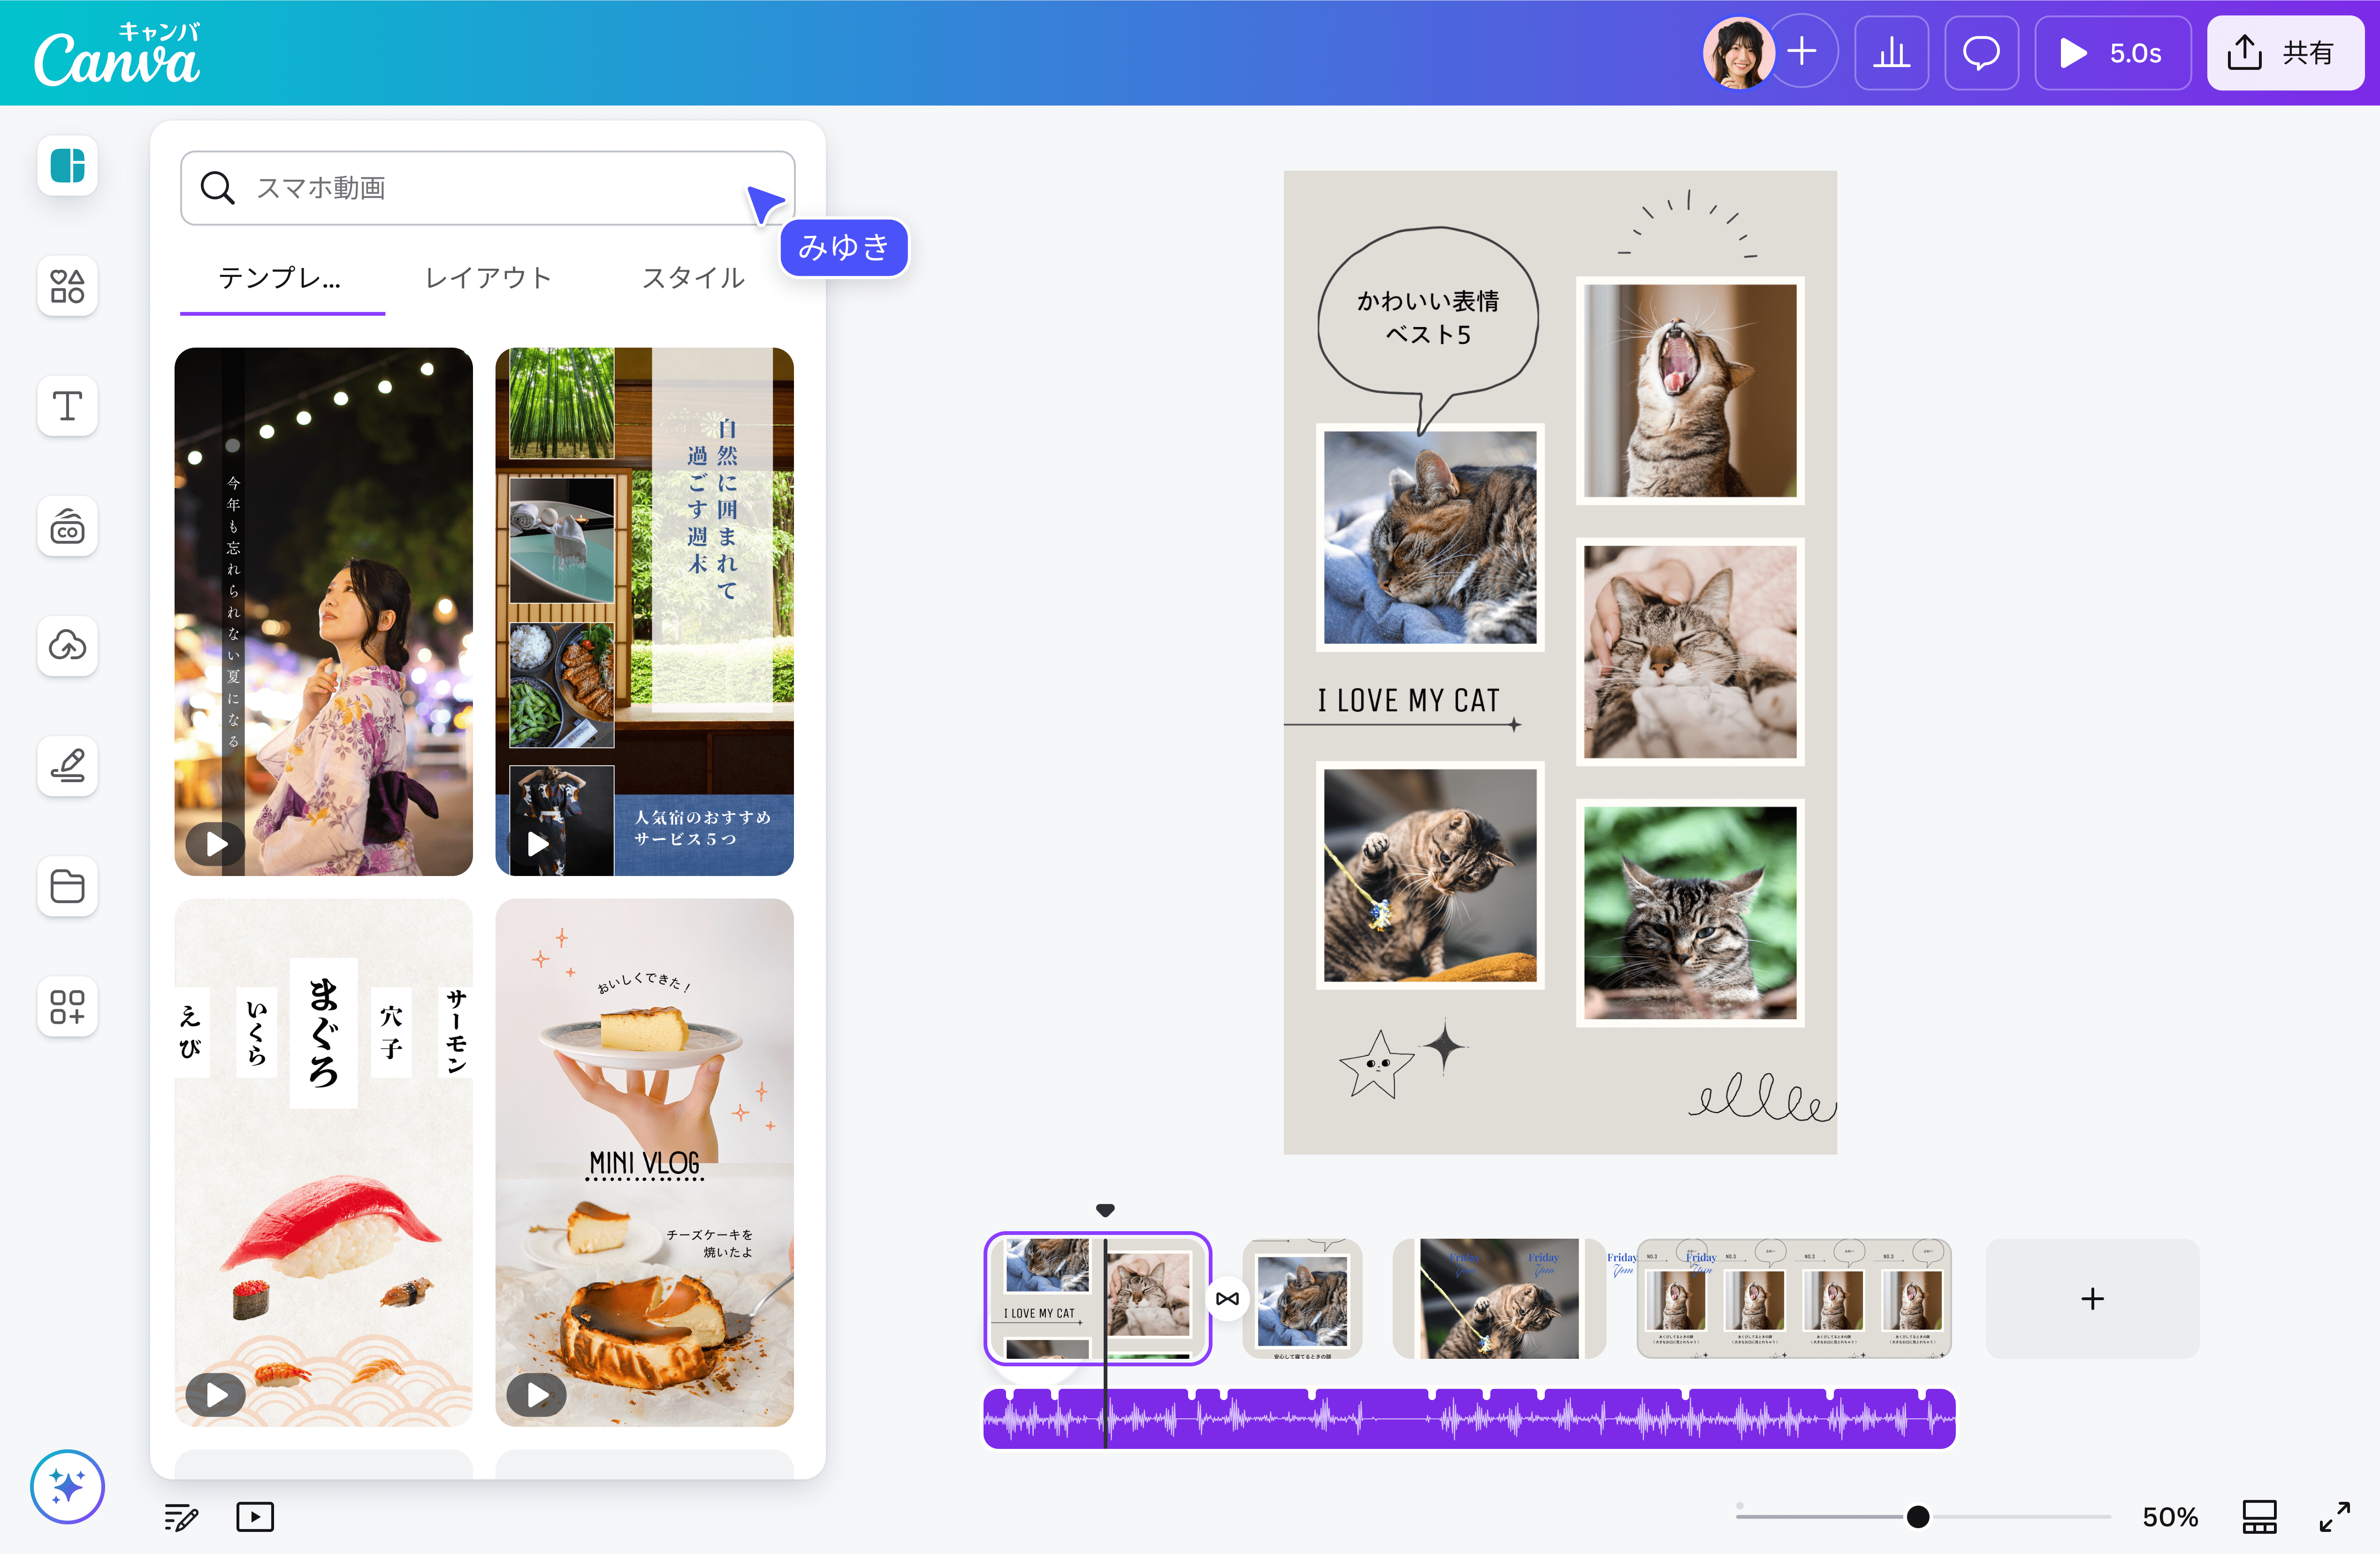Open the Projects folder icon

point(67,886)
